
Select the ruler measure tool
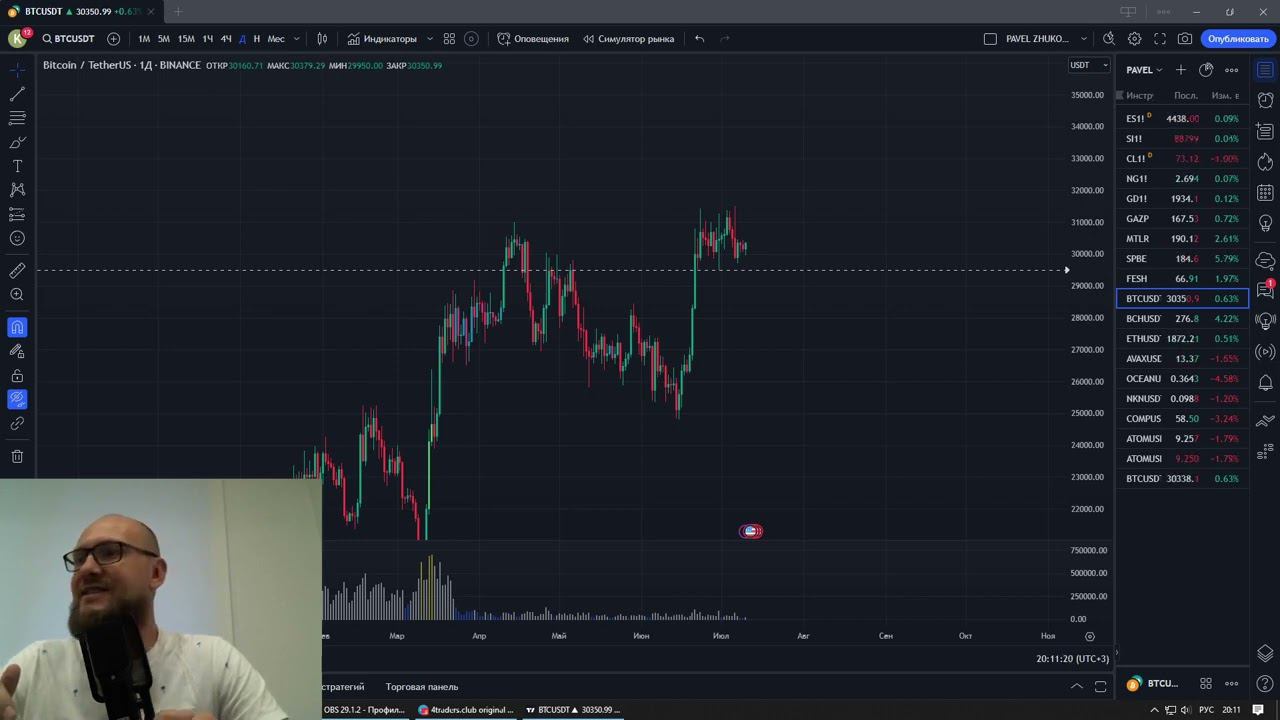(x=17, y=271)
